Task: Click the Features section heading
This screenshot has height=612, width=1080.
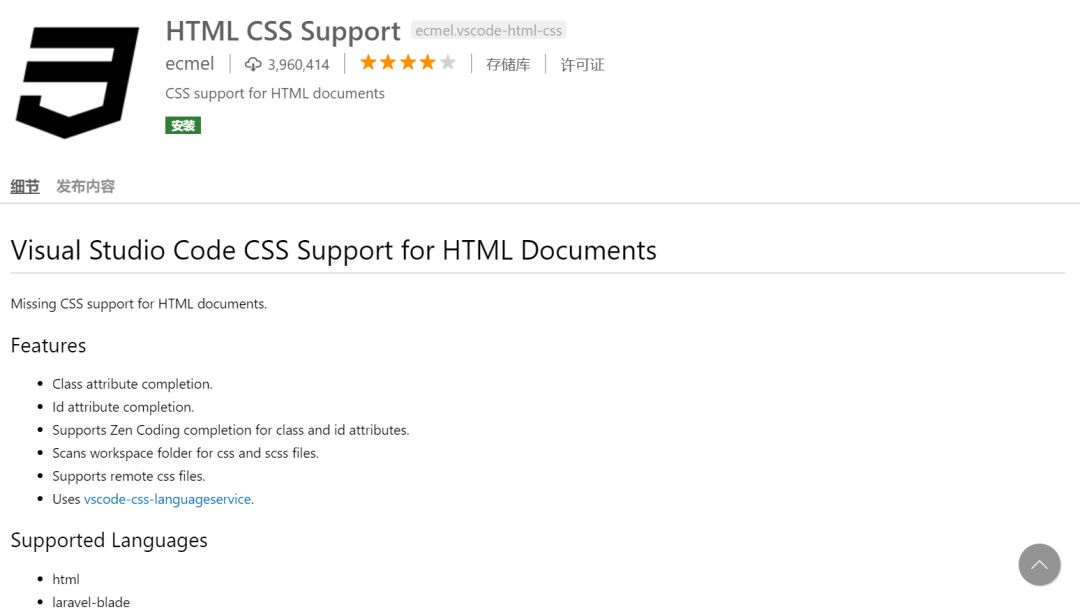Action: [x=48, y=346]
